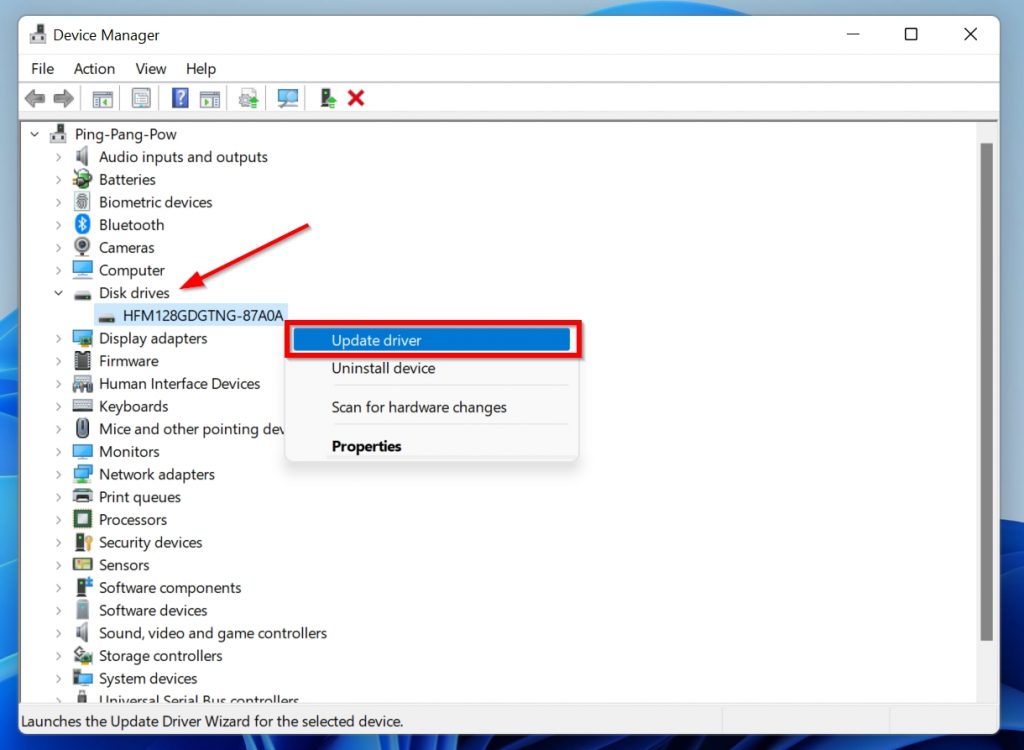Select Uninstall device in the context menu
This screenshot has width=1024, height=750.
383,369
